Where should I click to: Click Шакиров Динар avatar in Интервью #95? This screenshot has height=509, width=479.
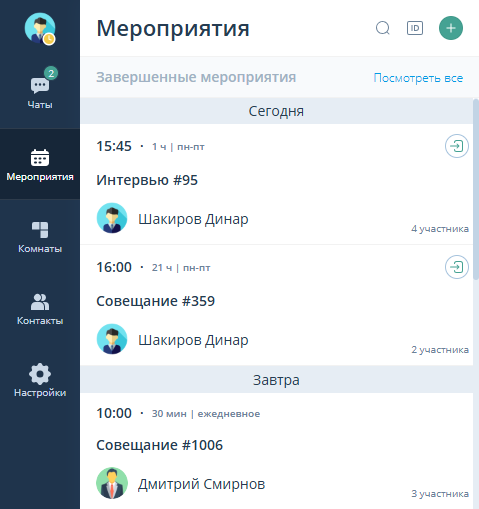click(x=112, y=218)
